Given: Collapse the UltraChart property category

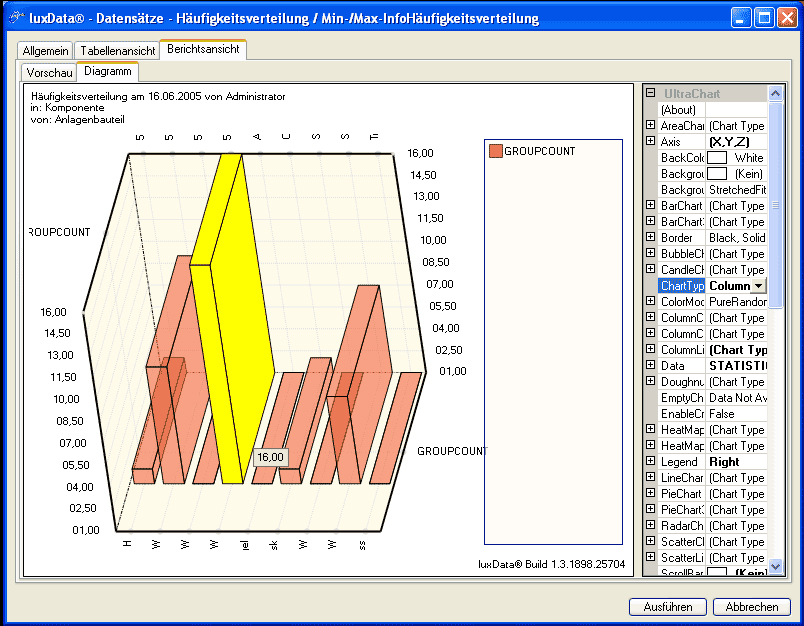Looking at the screenshot, I should coord(651,93).
